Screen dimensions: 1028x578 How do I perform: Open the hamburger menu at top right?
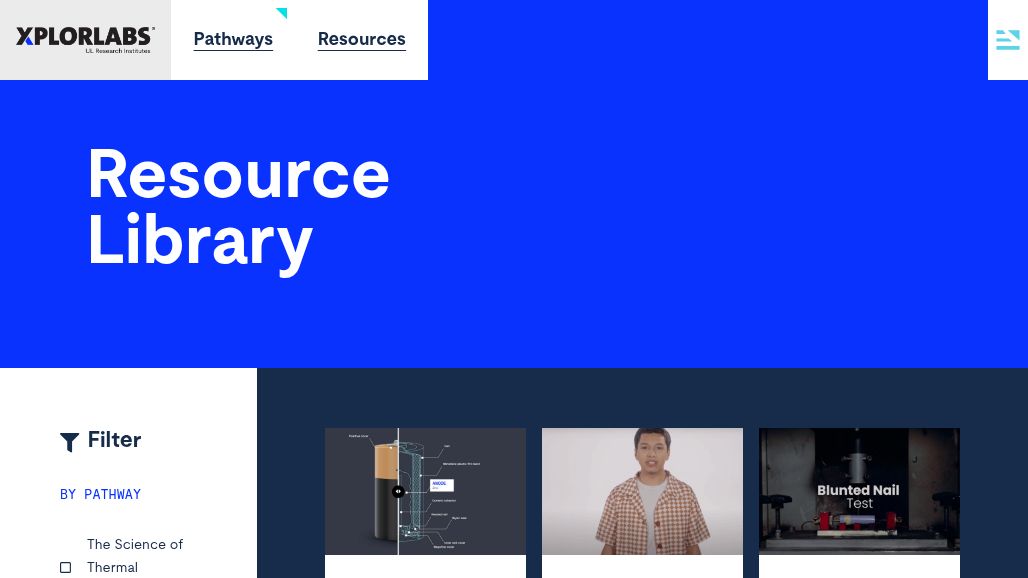(1008, 40)
